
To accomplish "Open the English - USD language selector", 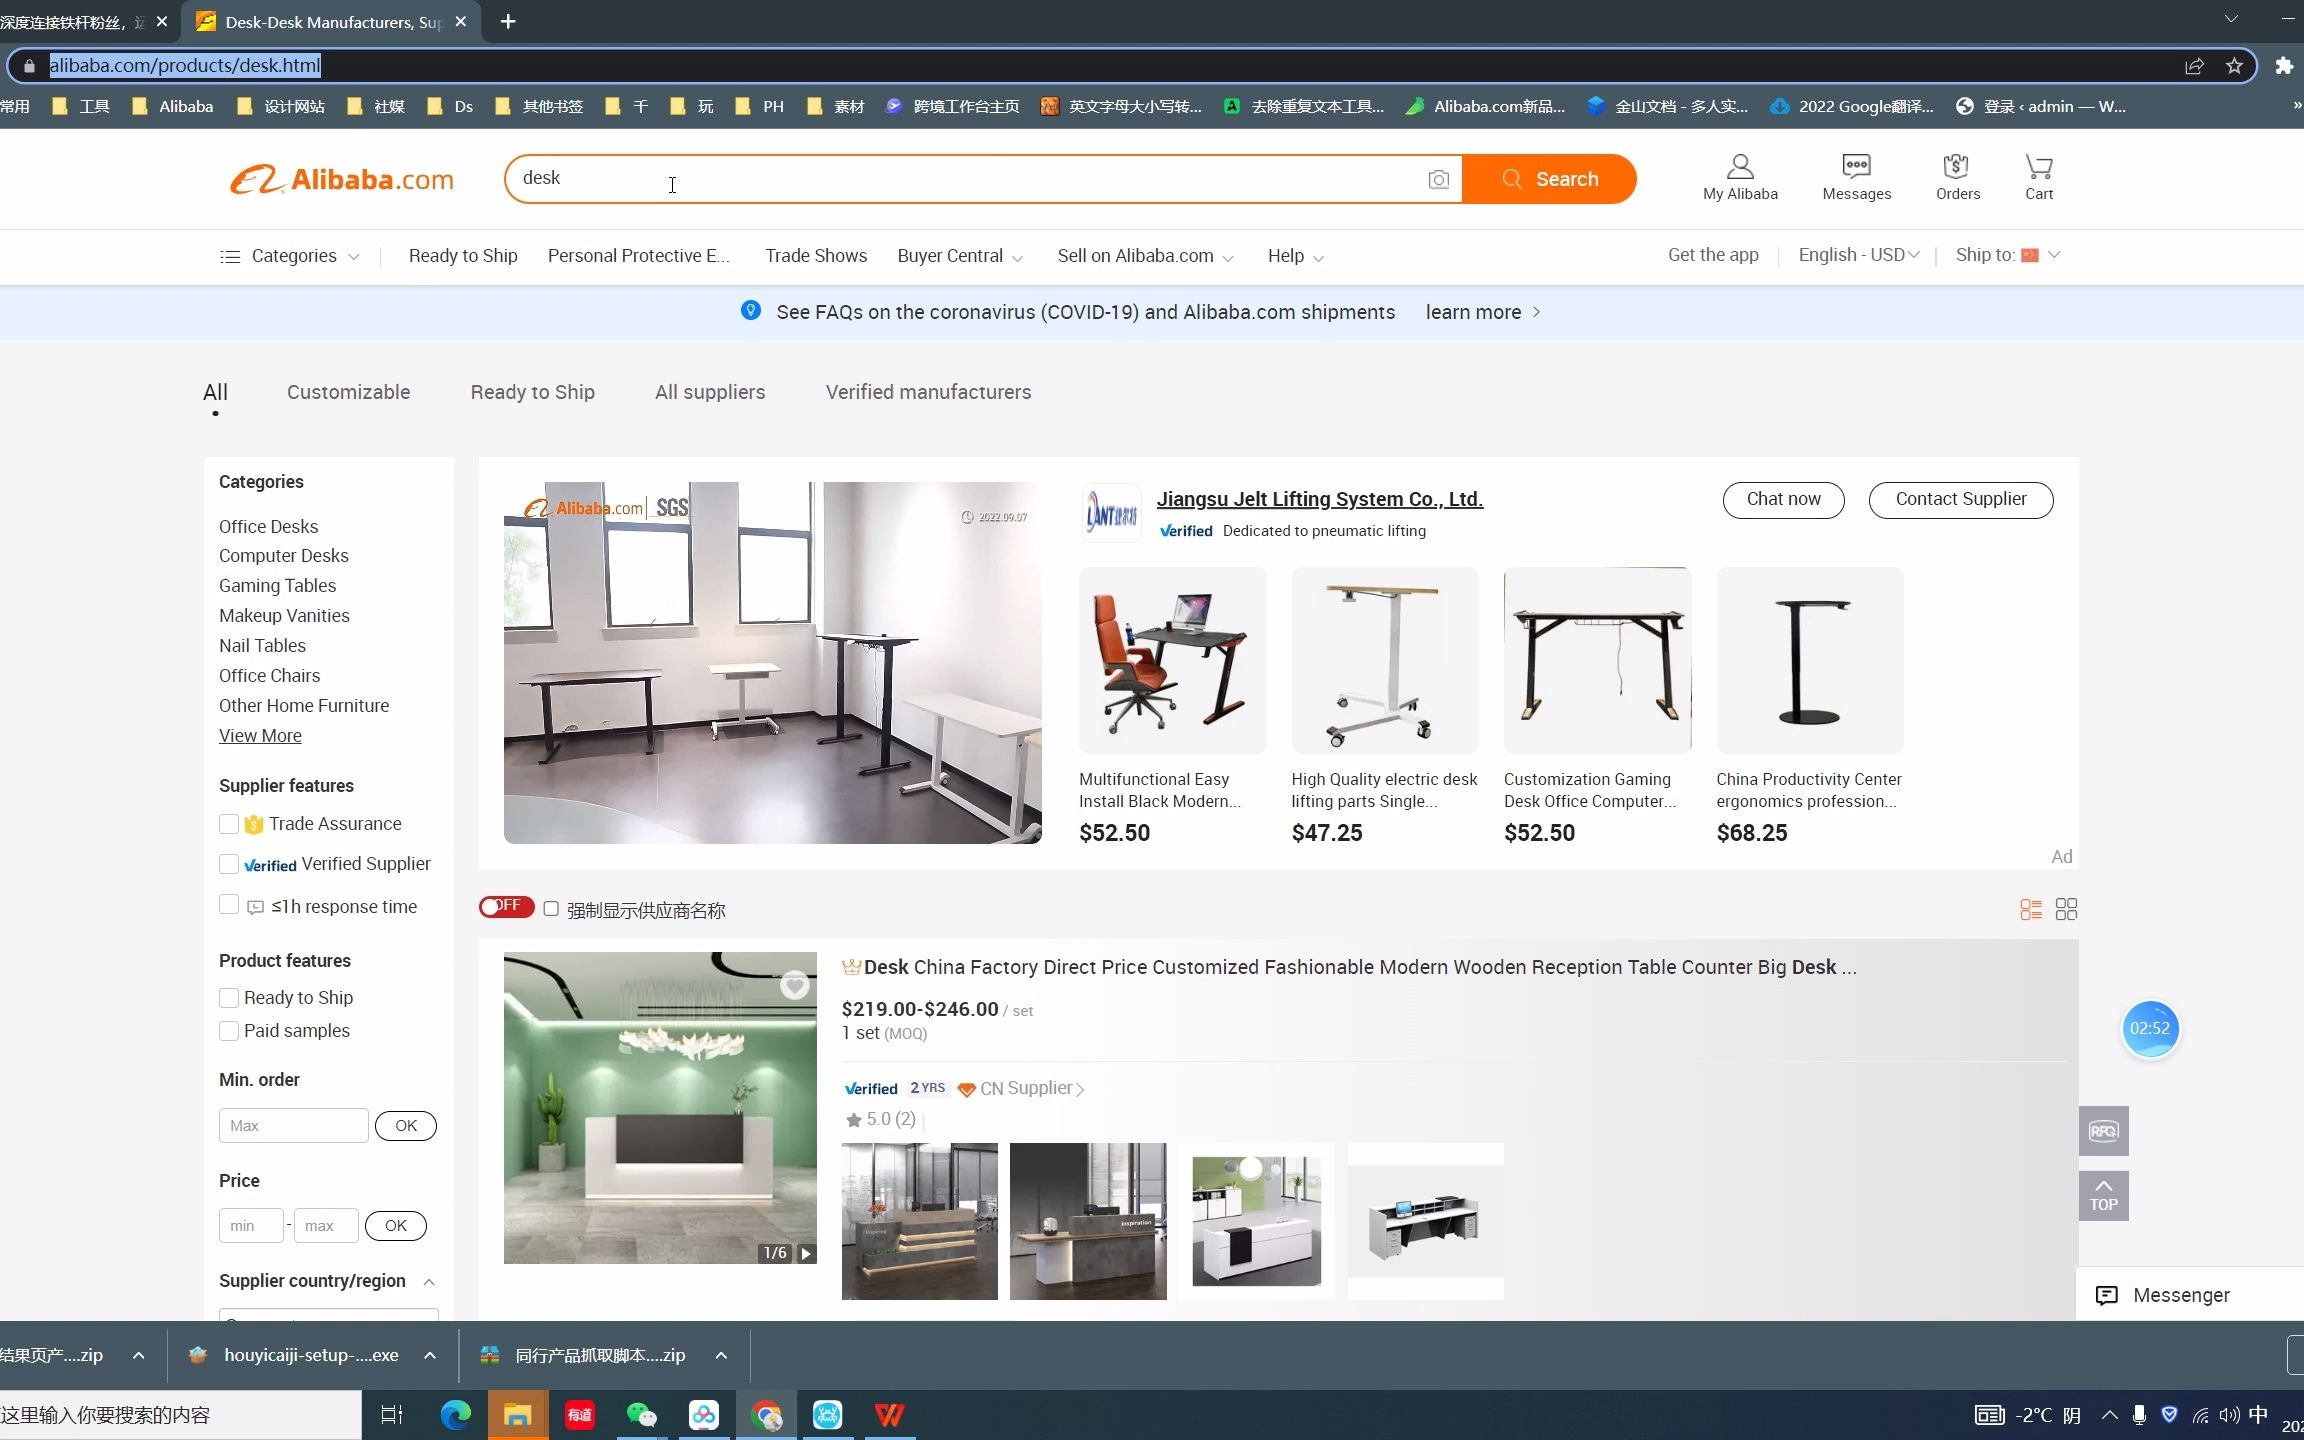I will (x=1858, y=255).
